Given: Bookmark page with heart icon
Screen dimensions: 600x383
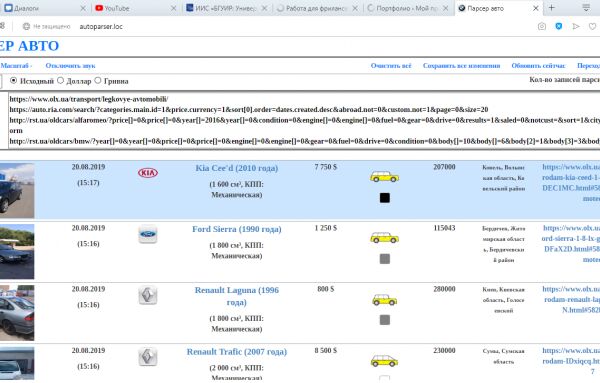Looking at the screenshot, I should [x=592, y=26].
